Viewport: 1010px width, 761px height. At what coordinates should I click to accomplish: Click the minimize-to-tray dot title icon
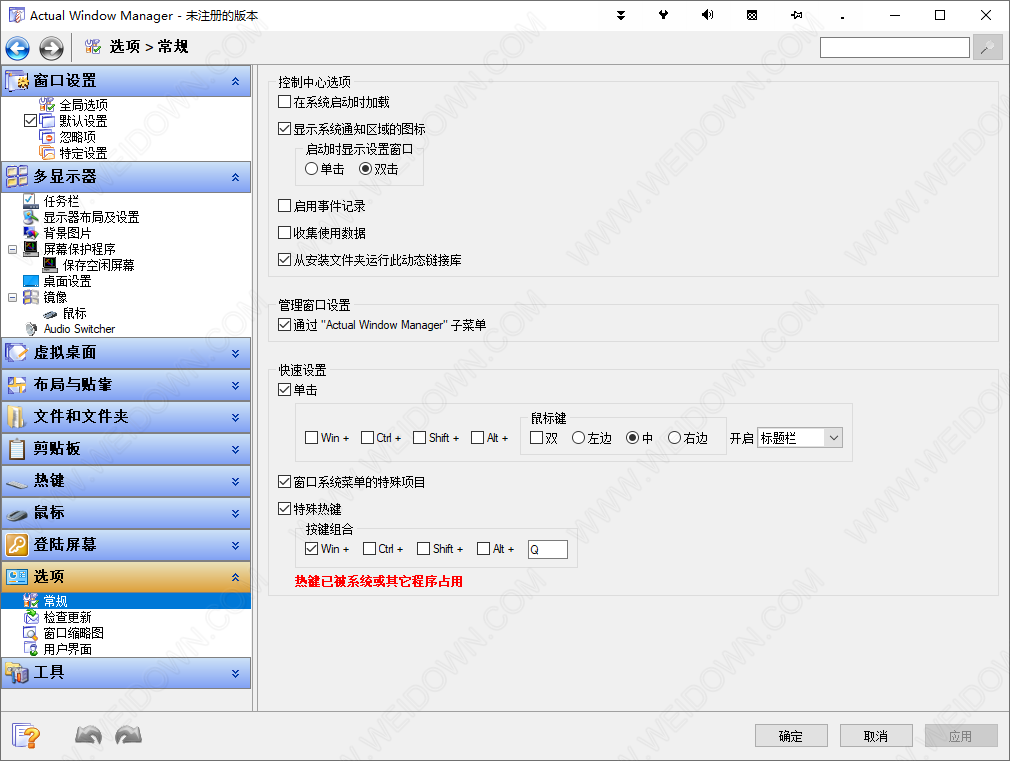point(843,17)
